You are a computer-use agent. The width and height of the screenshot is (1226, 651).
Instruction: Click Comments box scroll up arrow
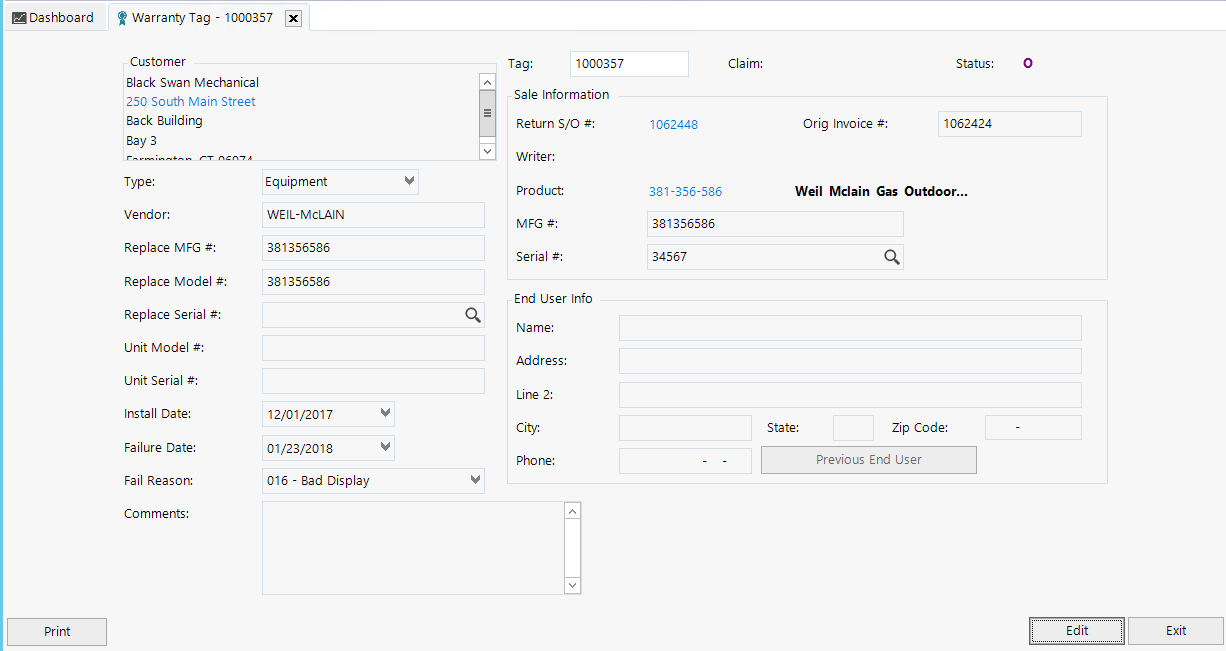[x=572, y=511]
